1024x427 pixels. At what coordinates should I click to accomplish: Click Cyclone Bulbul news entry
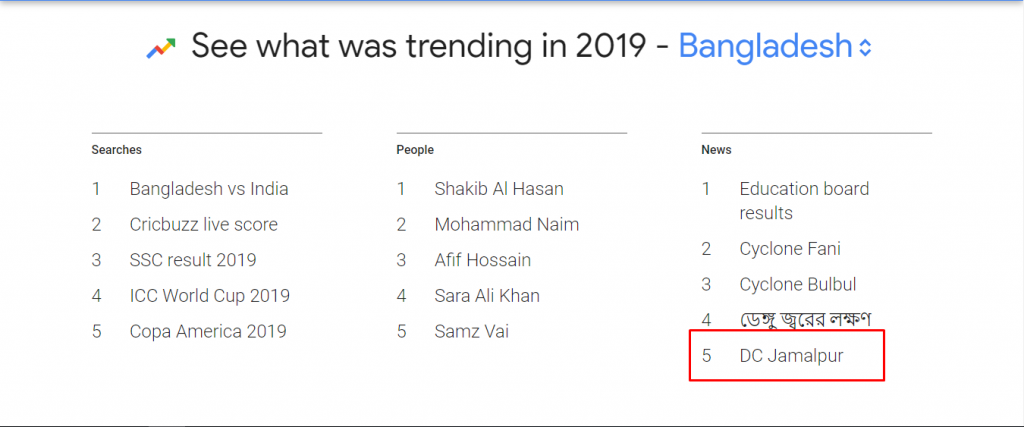(798, 284)
